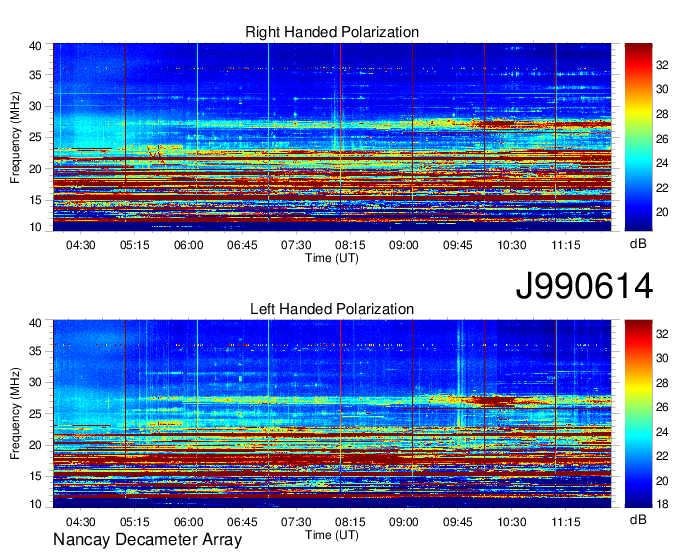Click the left-handed polarization spectrogram
The height and width of the screenshot is (552, 680).
(332, 414)
